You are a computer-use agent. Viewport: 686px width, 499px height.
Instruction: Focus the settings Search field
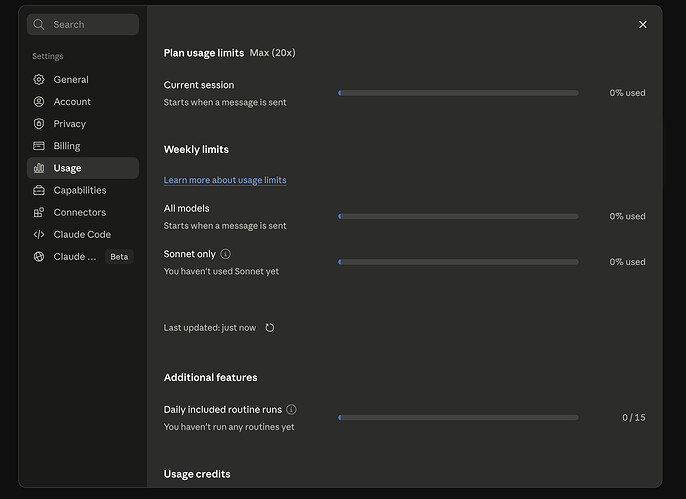coord(83,24)
